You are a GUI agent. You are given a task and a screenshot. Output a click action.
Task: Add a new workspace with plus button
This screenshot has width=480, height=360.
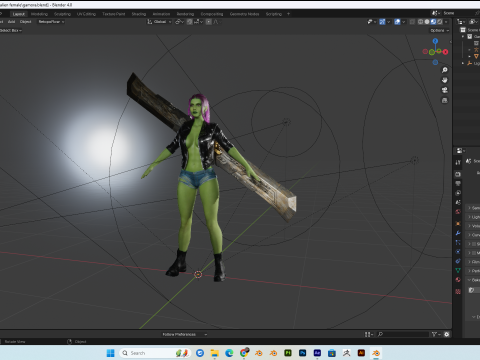[288, 14]
